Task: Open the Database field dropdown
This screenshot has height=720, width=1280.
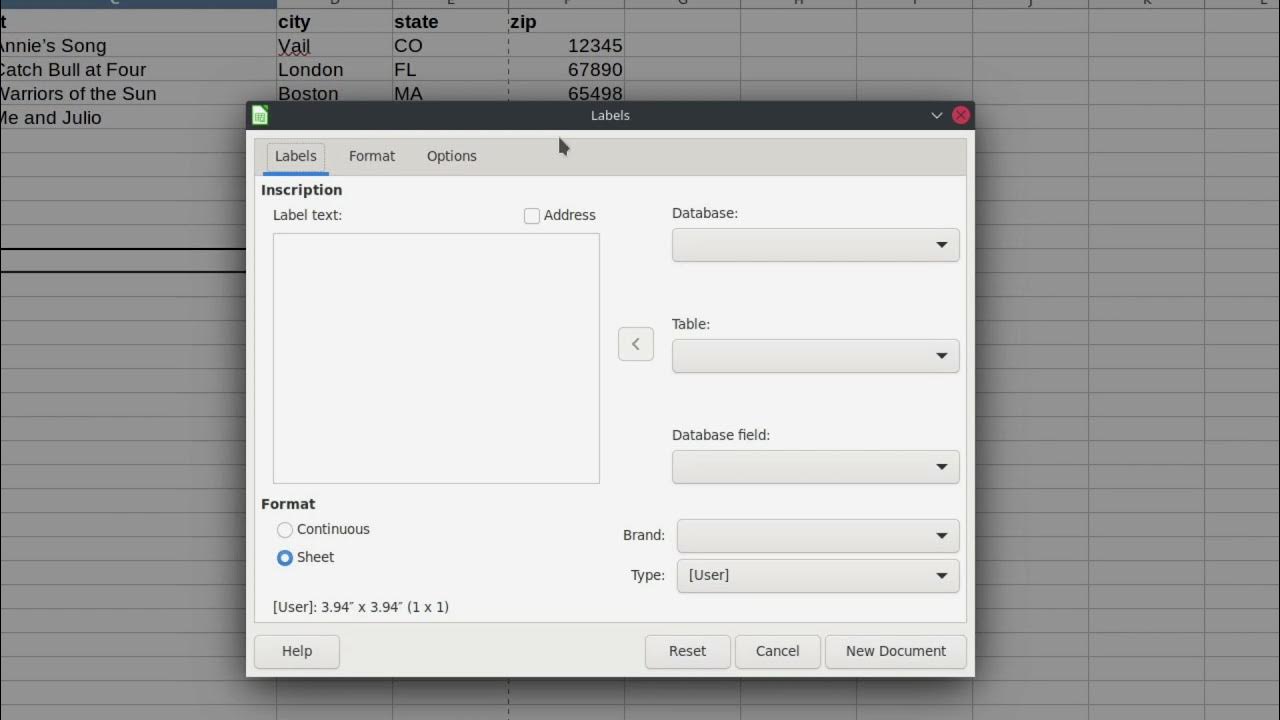Action: [816, 467]
